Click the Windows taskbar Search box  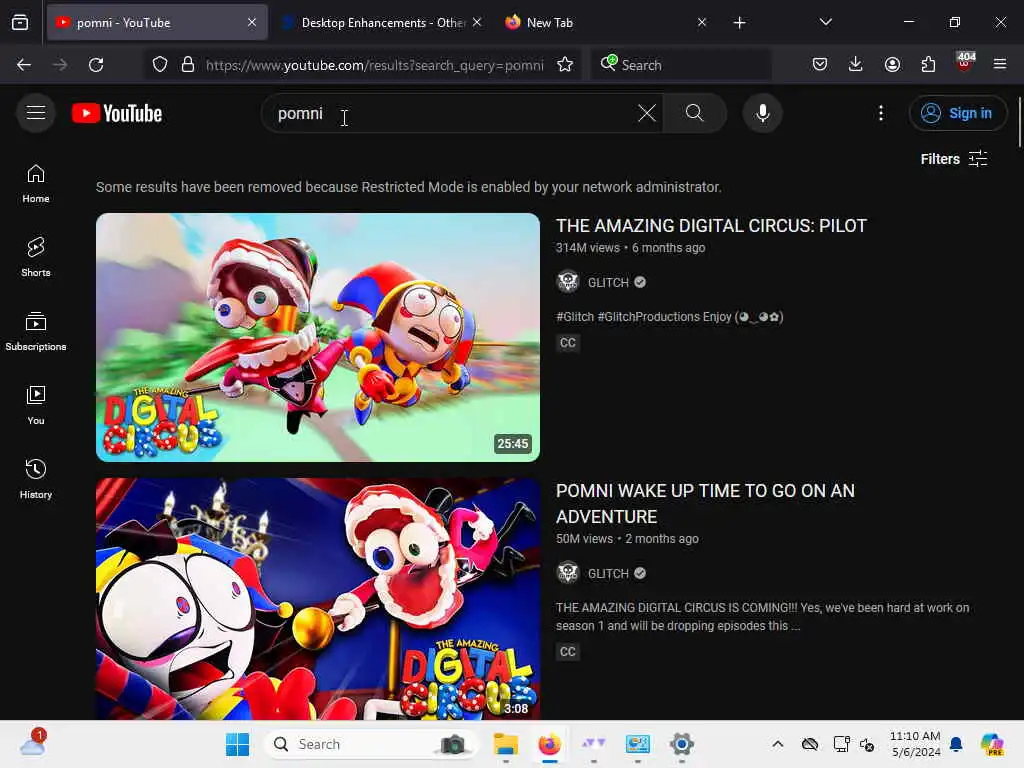click(x=370, y=744)
